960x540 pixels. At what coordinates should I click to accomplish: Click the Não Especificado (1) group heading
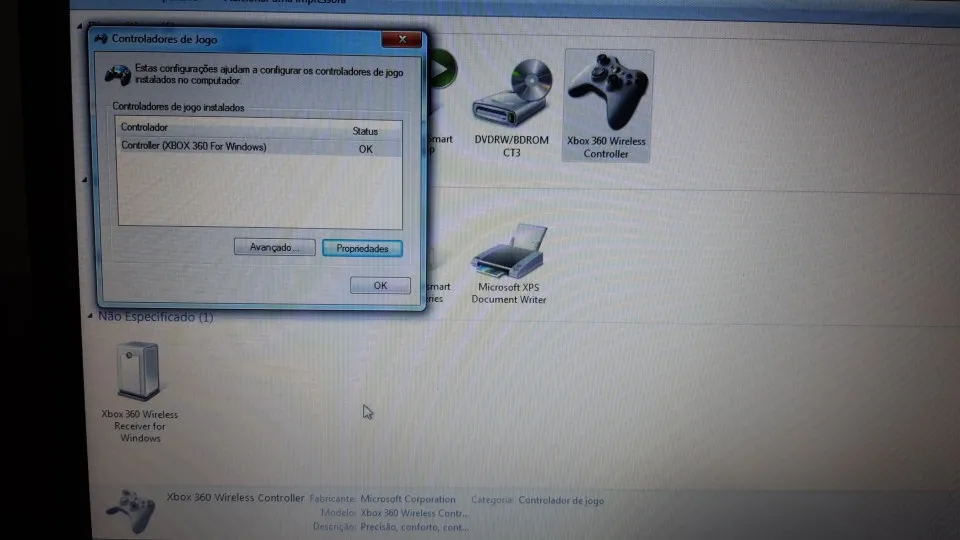coord(156,317)
